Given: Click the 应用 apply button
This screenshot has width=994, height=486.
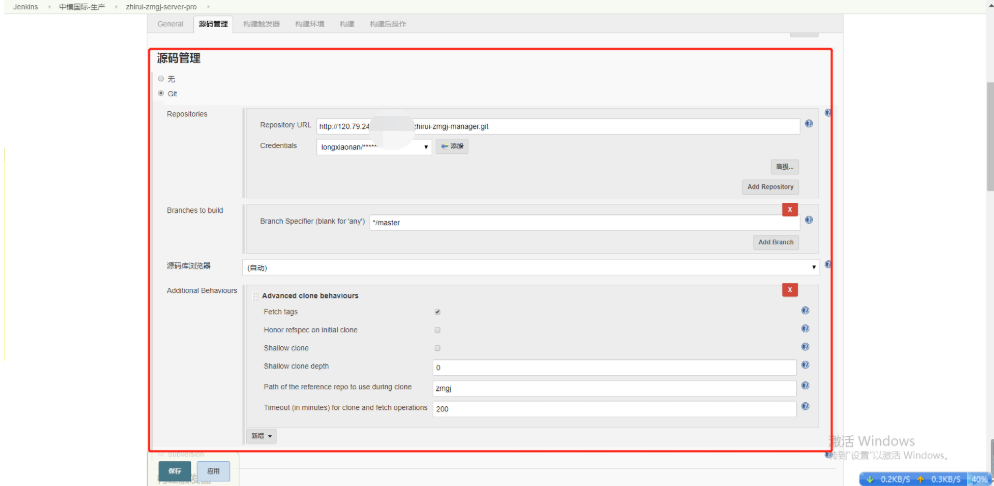Looking at the screenshot, I should [x=214, y=471].
